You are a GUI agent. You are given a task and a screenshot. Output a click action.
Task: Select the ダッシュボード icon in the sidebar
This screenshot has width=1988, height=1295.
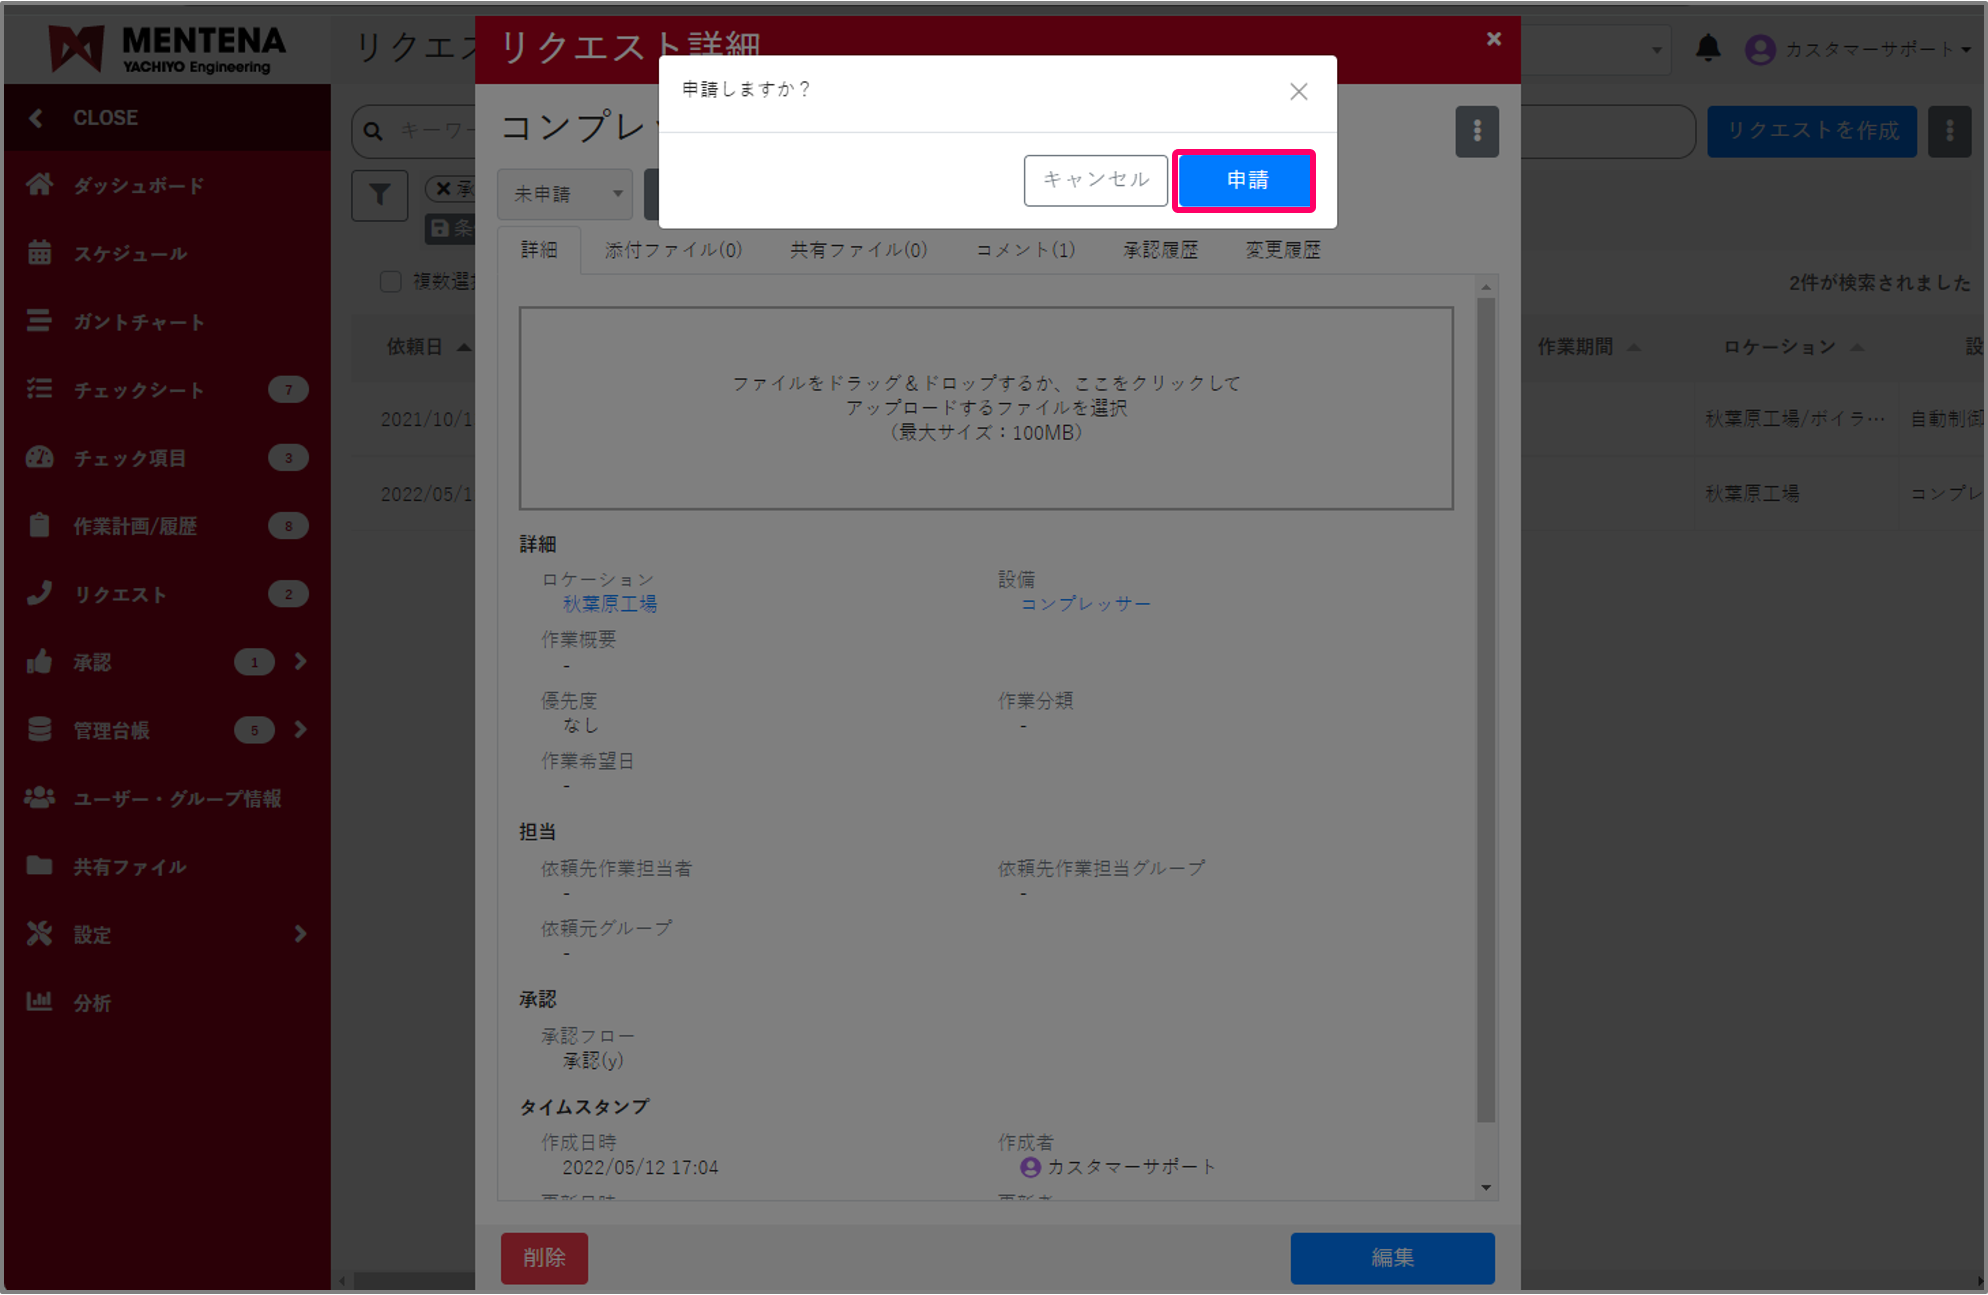(x=40, y=185)
